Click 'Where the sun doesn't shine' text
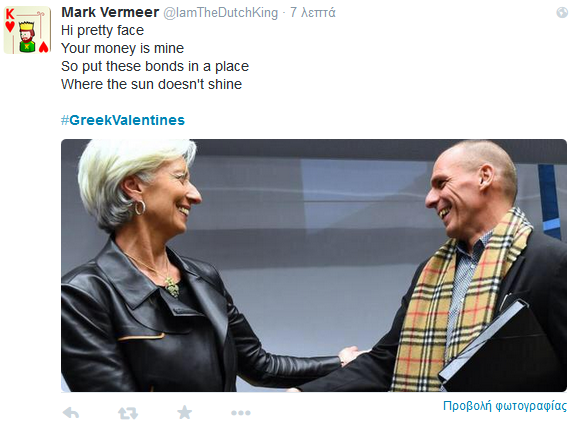The height and width of the screenshot is (425, 574). [x=152, y=84]
